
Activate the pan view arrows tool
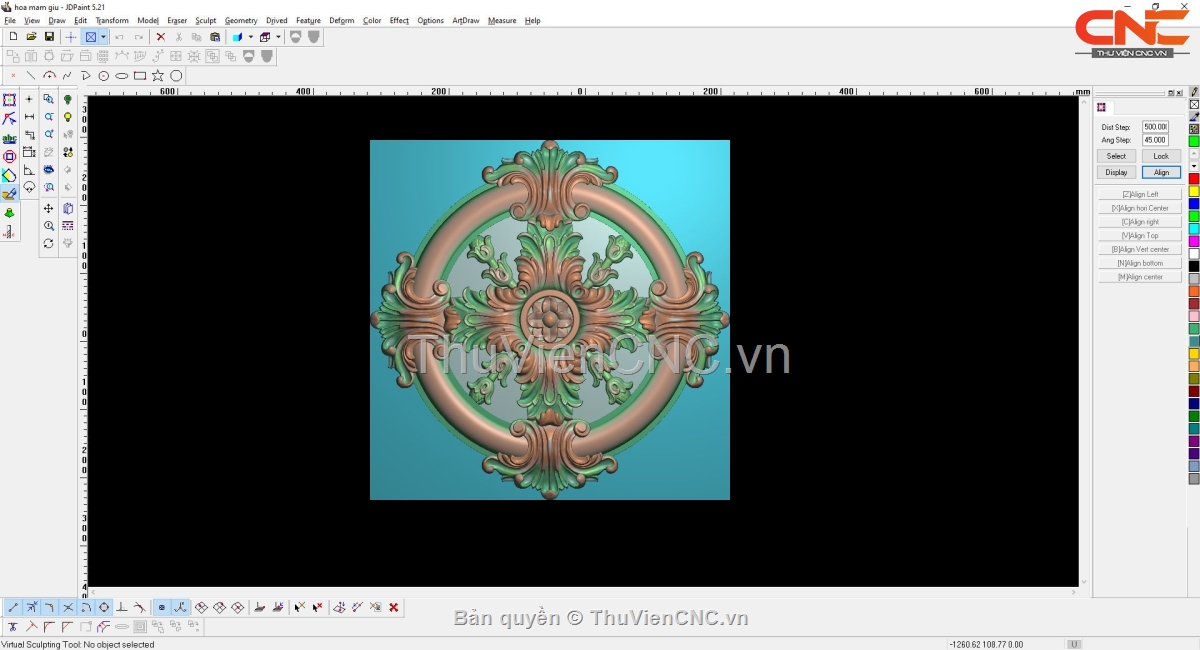[x=48, y=208]
